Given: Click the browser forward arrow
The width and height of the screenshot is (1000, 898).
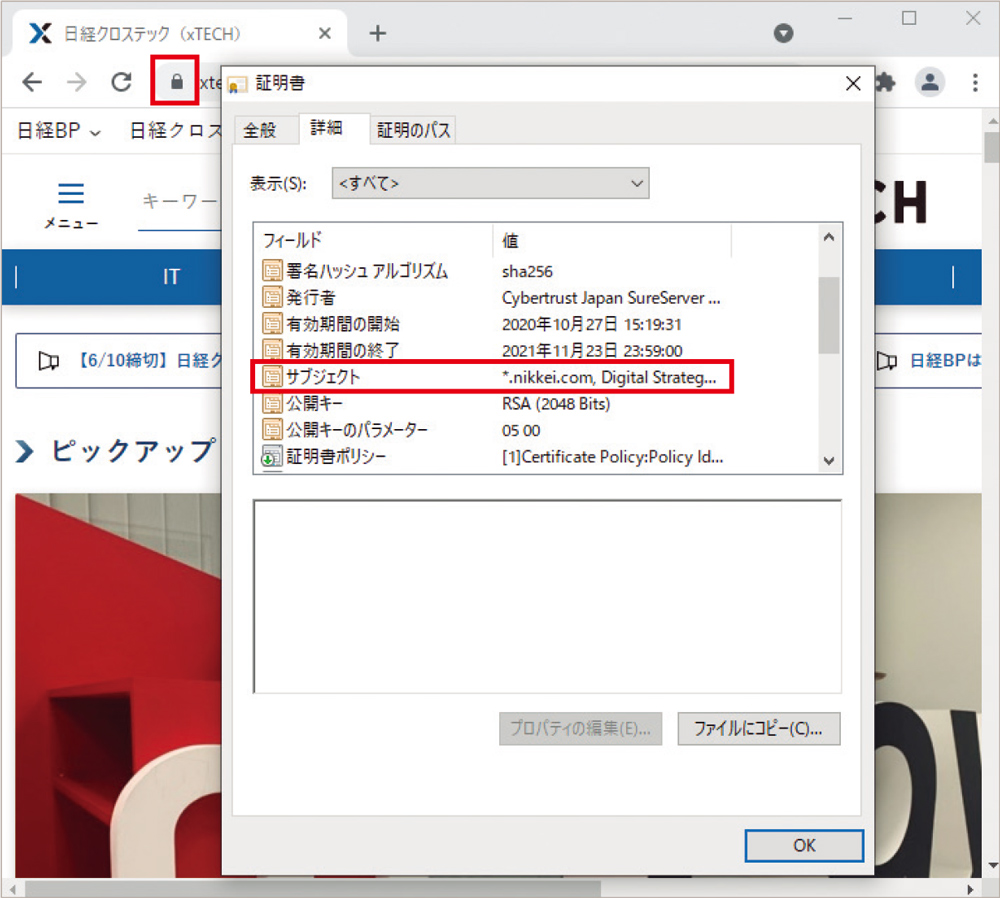Looking at the screenshot, I should pos(77,82).
